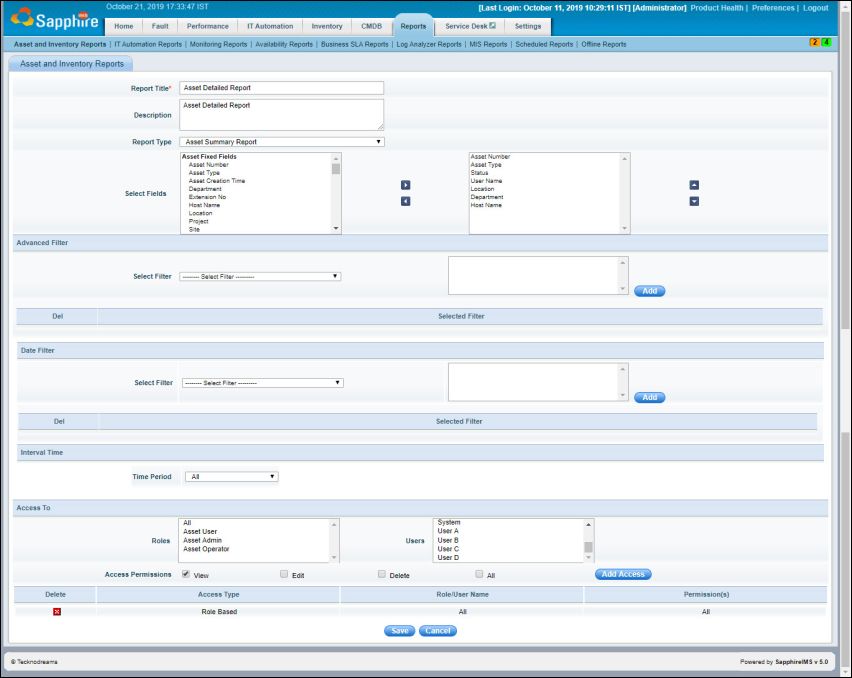Enable the Edit access permission checkbox

(x=284, y=574)
